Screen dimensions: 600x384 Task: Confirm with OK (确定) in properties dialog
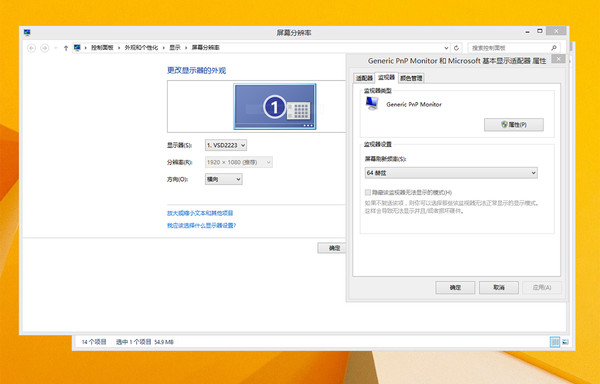coord(455,287)
